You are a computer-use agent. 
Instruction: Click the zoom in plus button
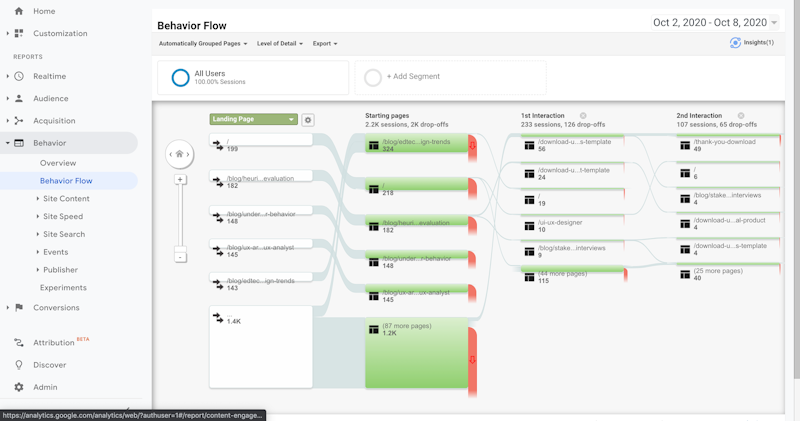tap(180, 180)
